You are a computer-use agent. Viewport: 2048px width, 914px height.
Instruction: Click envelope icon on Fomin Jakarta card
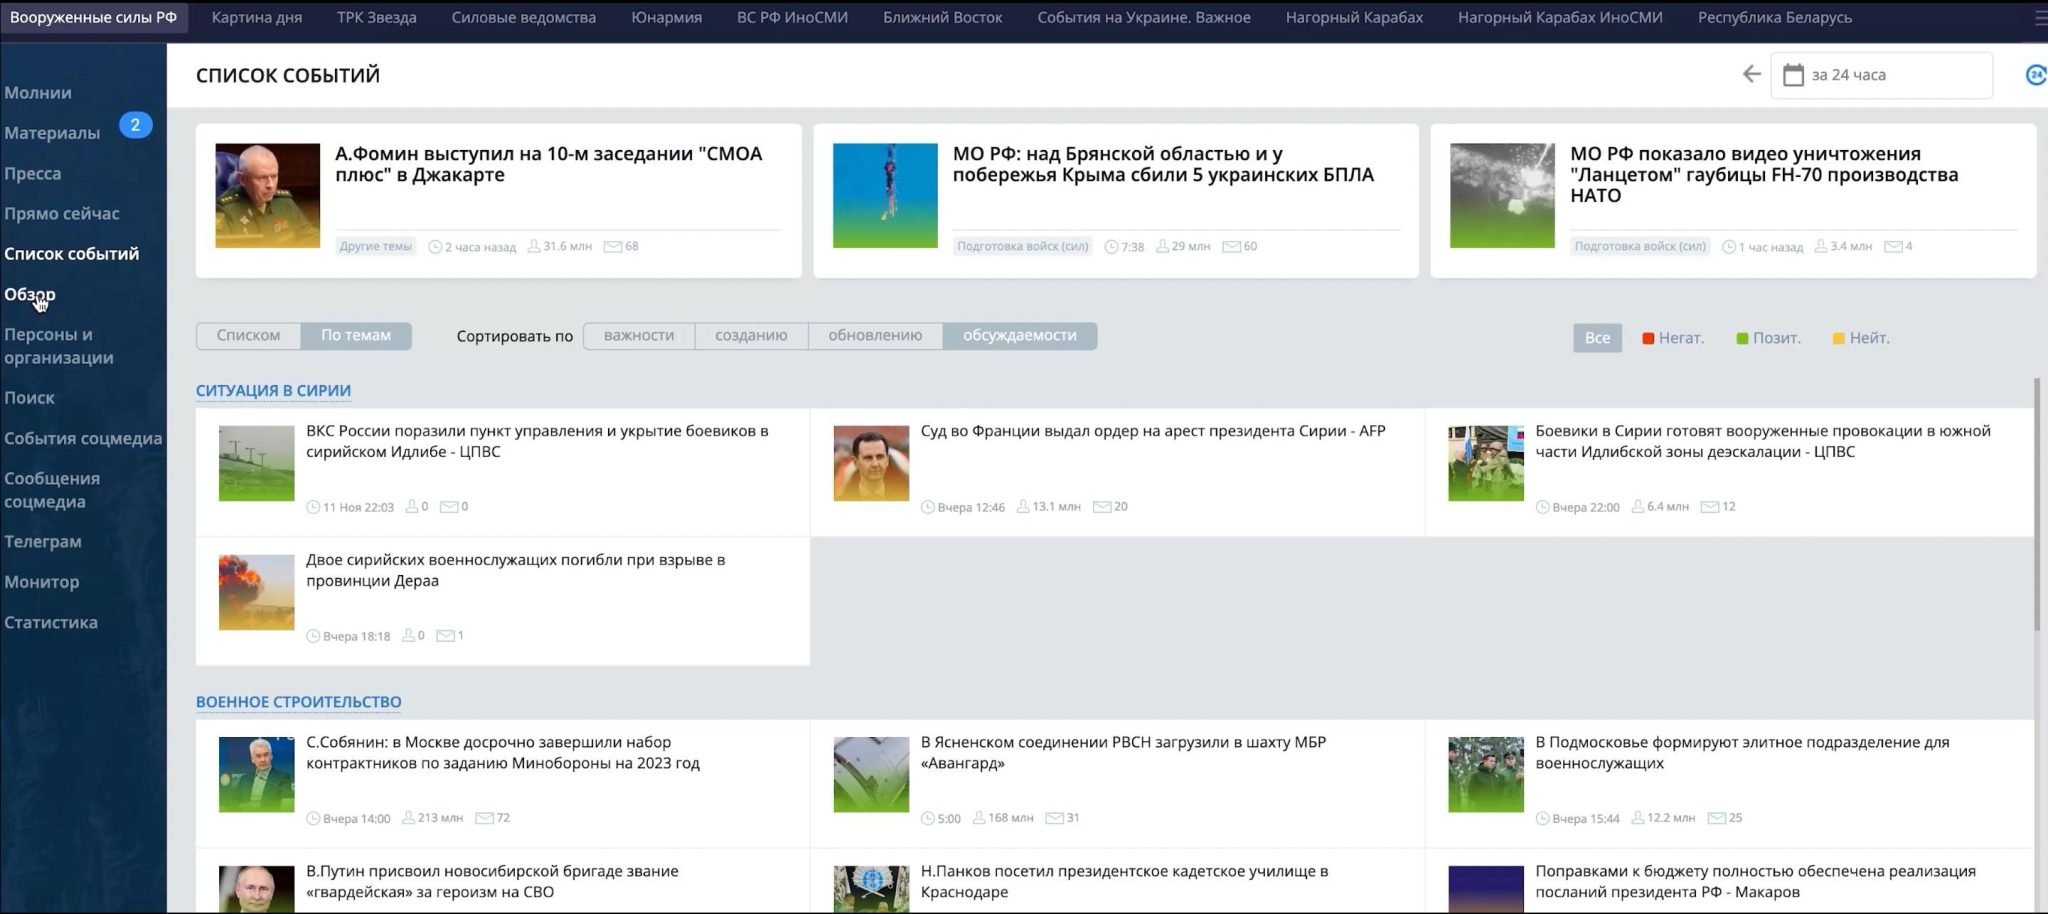[612, 247]
